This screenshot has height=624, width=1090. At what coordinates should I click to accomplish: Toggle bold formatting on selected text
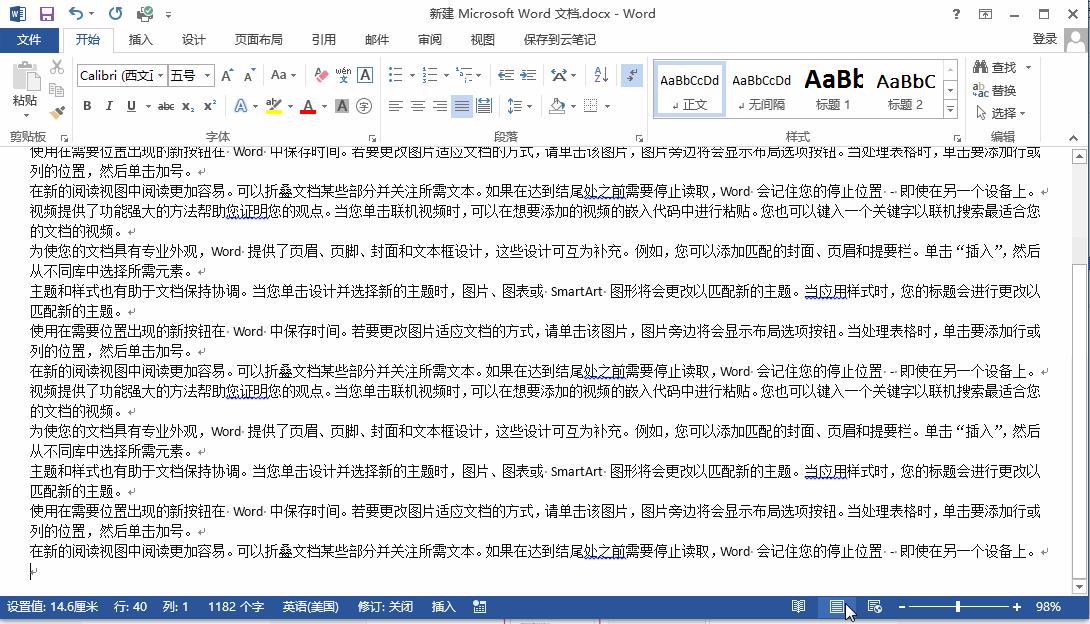[x=87, y=105]
